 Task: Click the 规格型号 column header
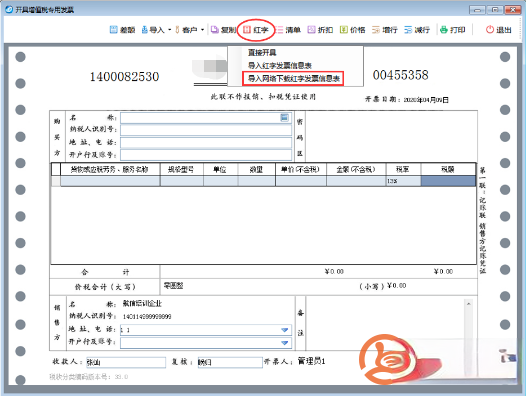tap(181, 169)
